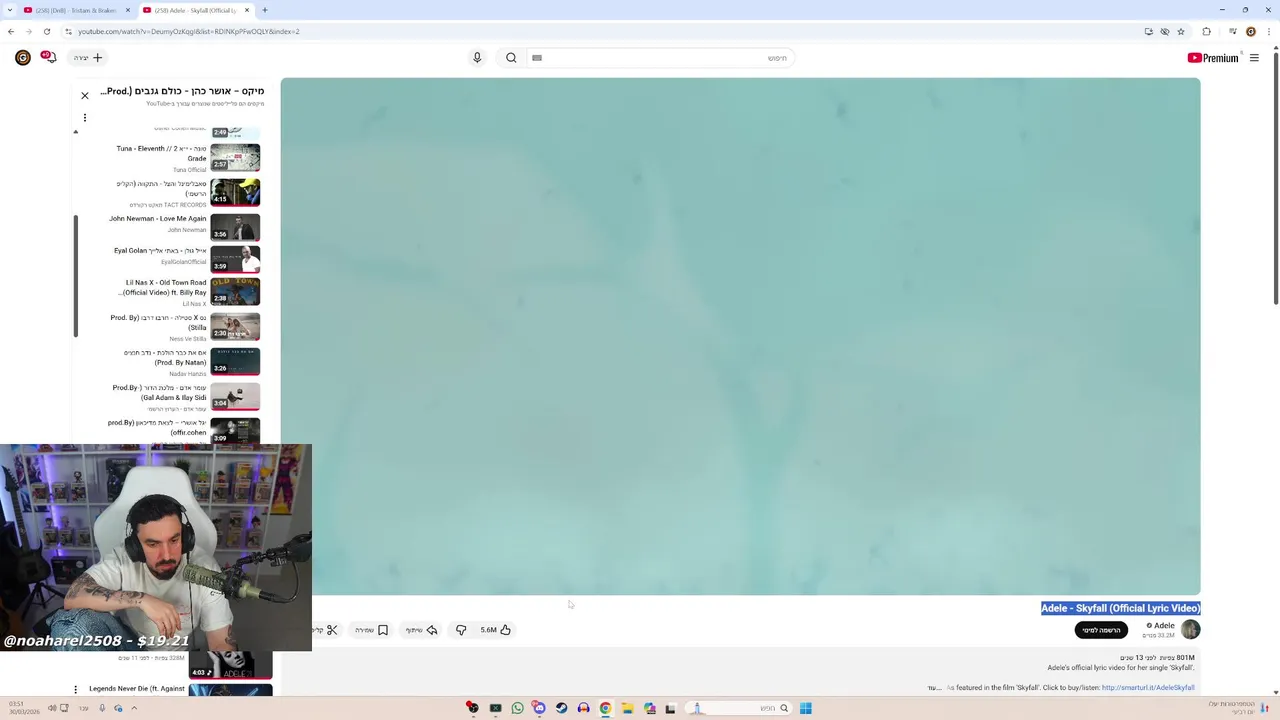This screenshot has height=720, width=1280.
Task: Play Lil Nas X - Old Town Road
Action: click(185, 292)
